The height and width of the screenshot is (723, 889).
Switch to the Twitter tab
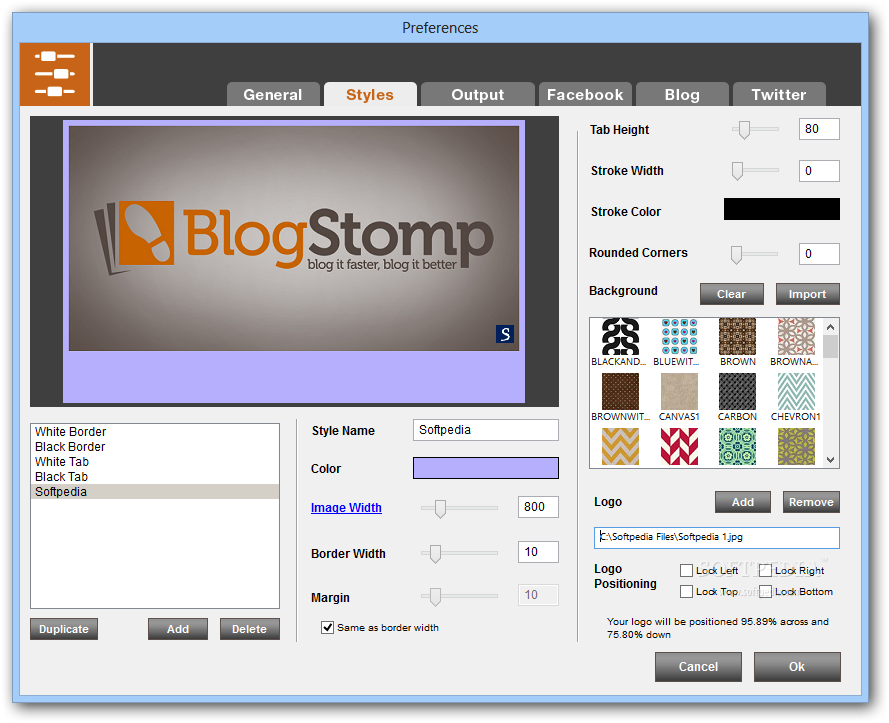pos(779,94)
